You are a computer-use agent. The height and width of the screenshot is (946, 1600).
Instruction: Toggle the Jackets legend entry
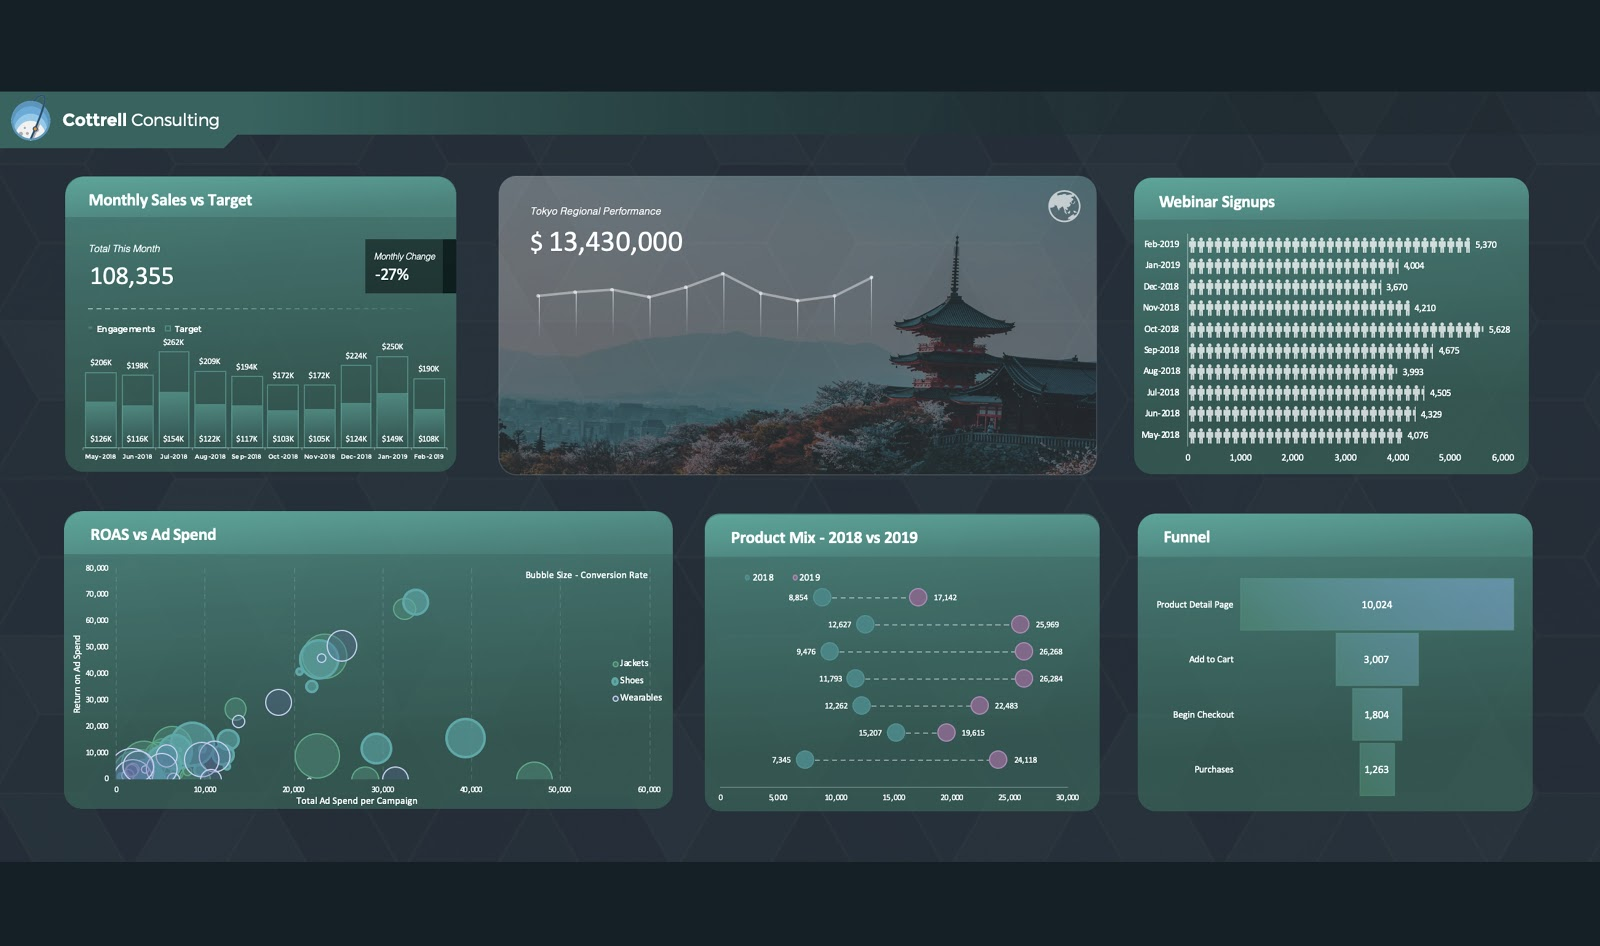[615, 664]
